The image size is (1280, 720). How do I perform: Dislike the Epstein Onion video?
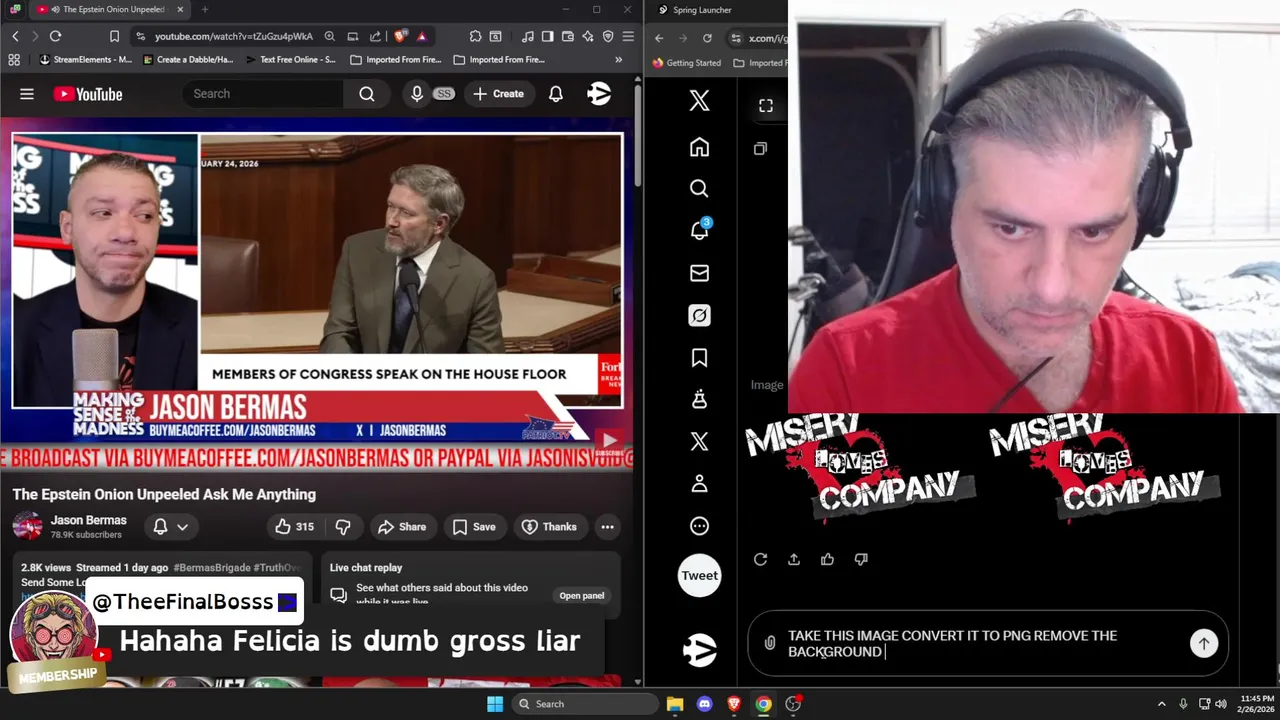click(343, 527)
